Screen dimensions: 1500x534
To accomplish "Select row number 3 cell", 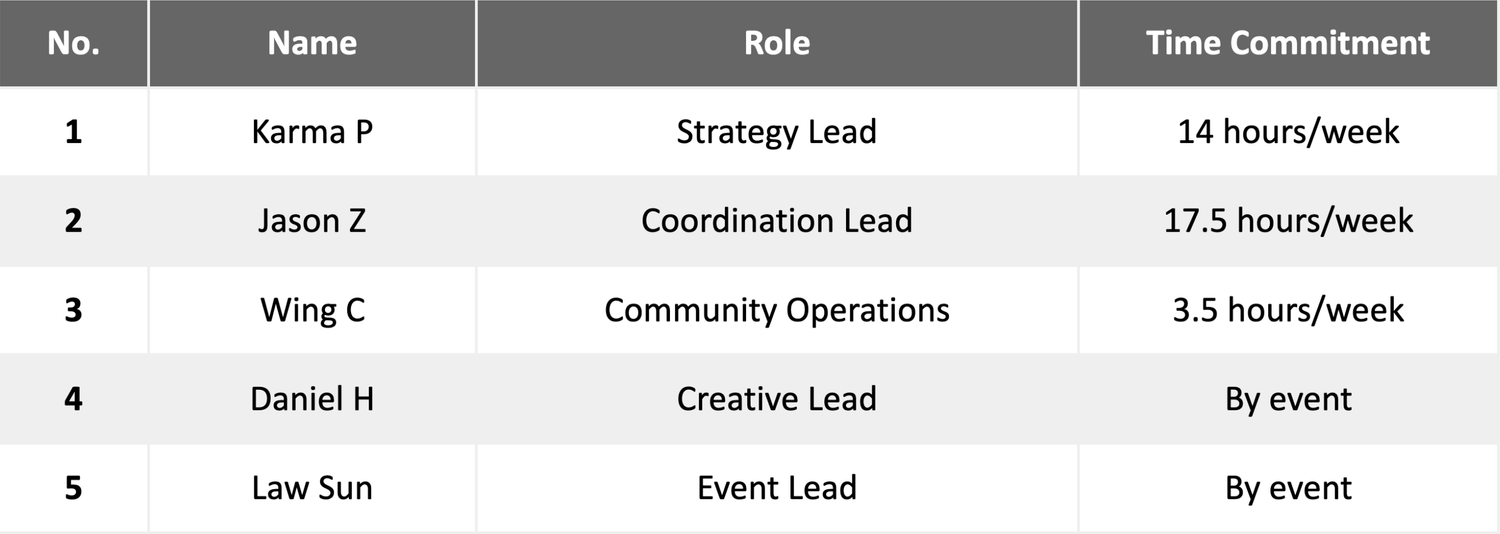I will point(73,309).
